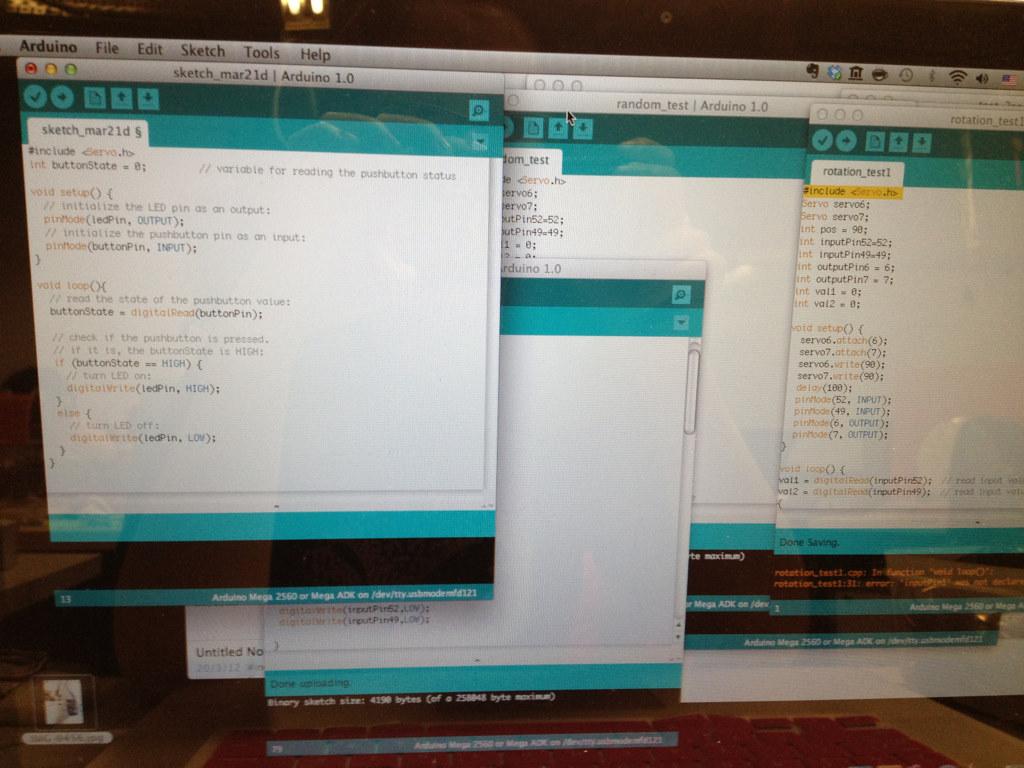
Task: Click Save icon in random_test window
Action: point(583,129)
